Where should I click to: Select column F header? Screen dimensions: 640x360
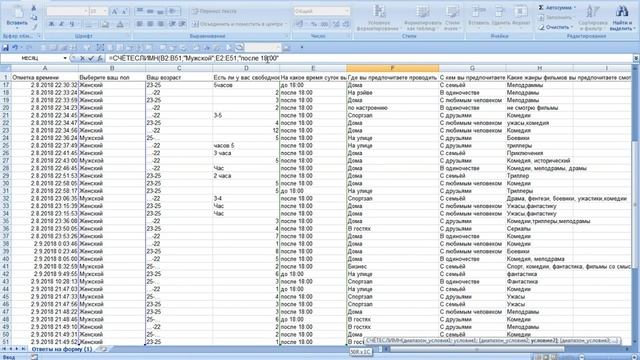pos(393,68)
